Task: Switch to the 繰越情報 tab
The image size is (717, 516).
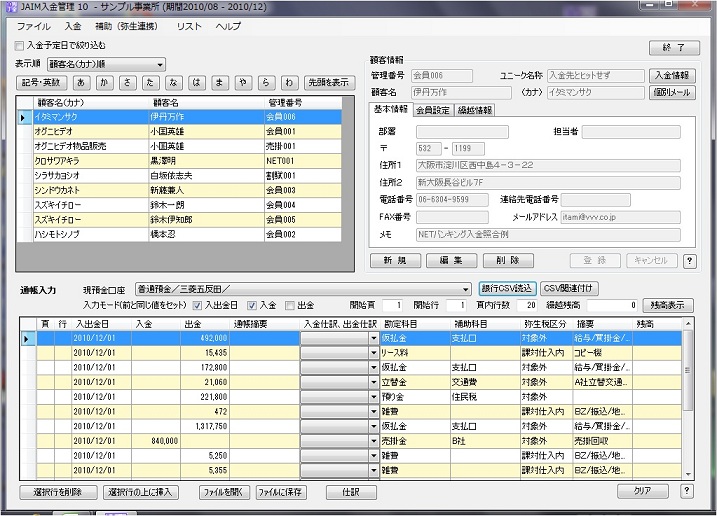Action: (x=475, y=110)
